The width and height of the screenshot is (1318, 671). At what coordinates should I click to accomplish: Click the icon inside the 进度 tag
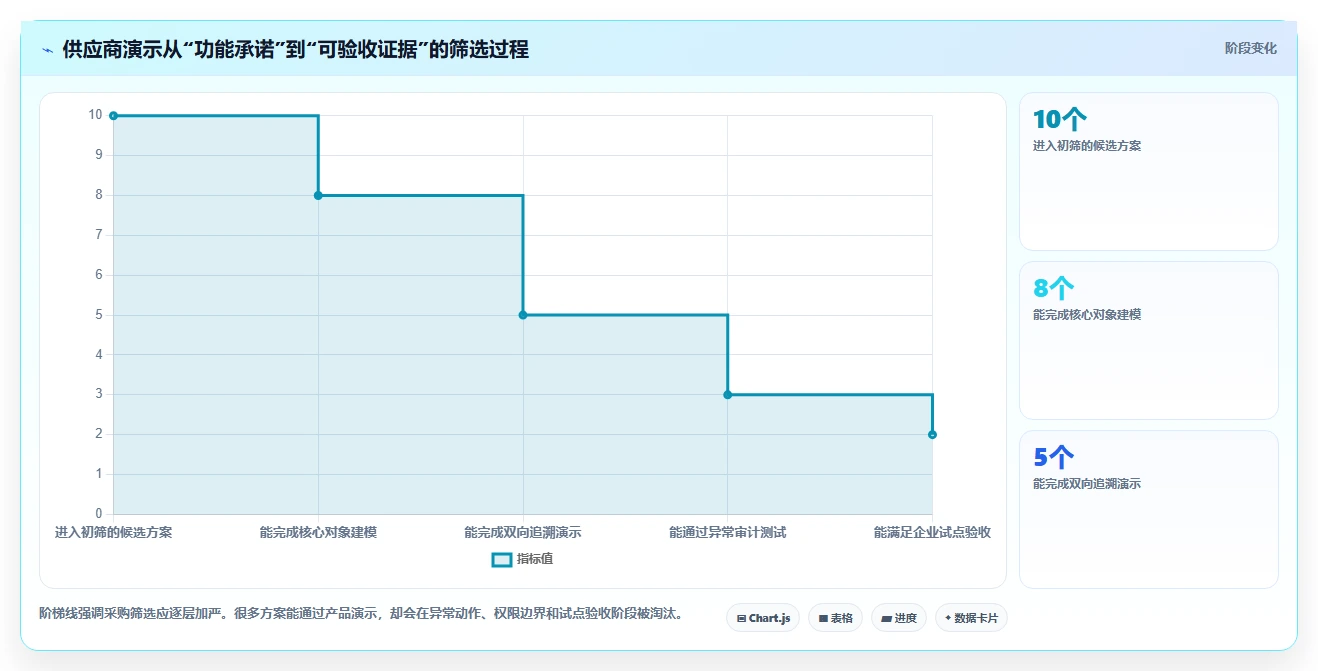pos(886,619)
